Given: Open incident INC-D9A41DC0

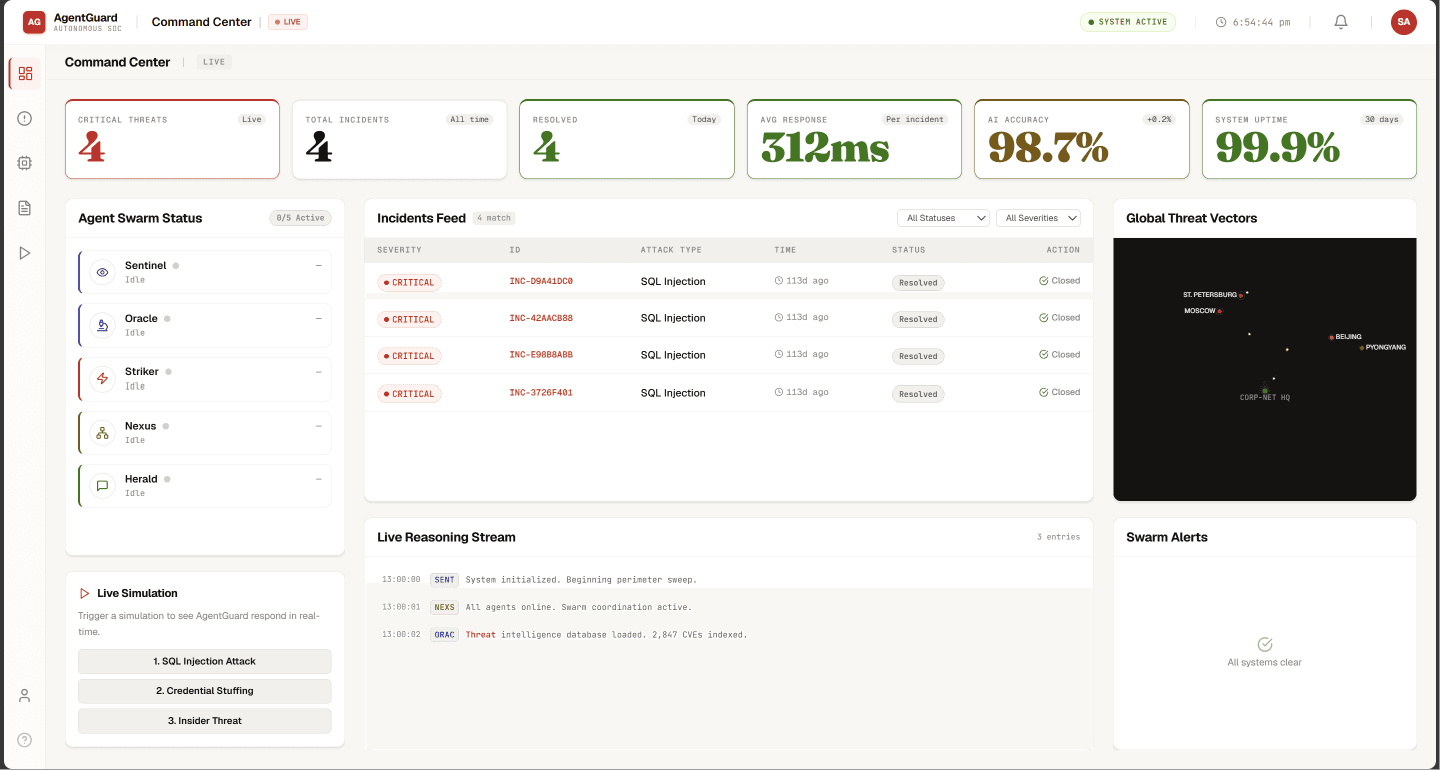Looking at the screenshot, I should [541, 281].
